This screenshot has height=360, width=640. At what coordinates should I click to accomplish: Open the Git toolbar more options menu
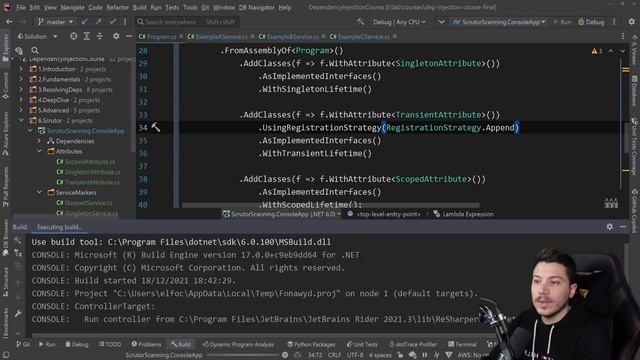click(x=125, y=22)
